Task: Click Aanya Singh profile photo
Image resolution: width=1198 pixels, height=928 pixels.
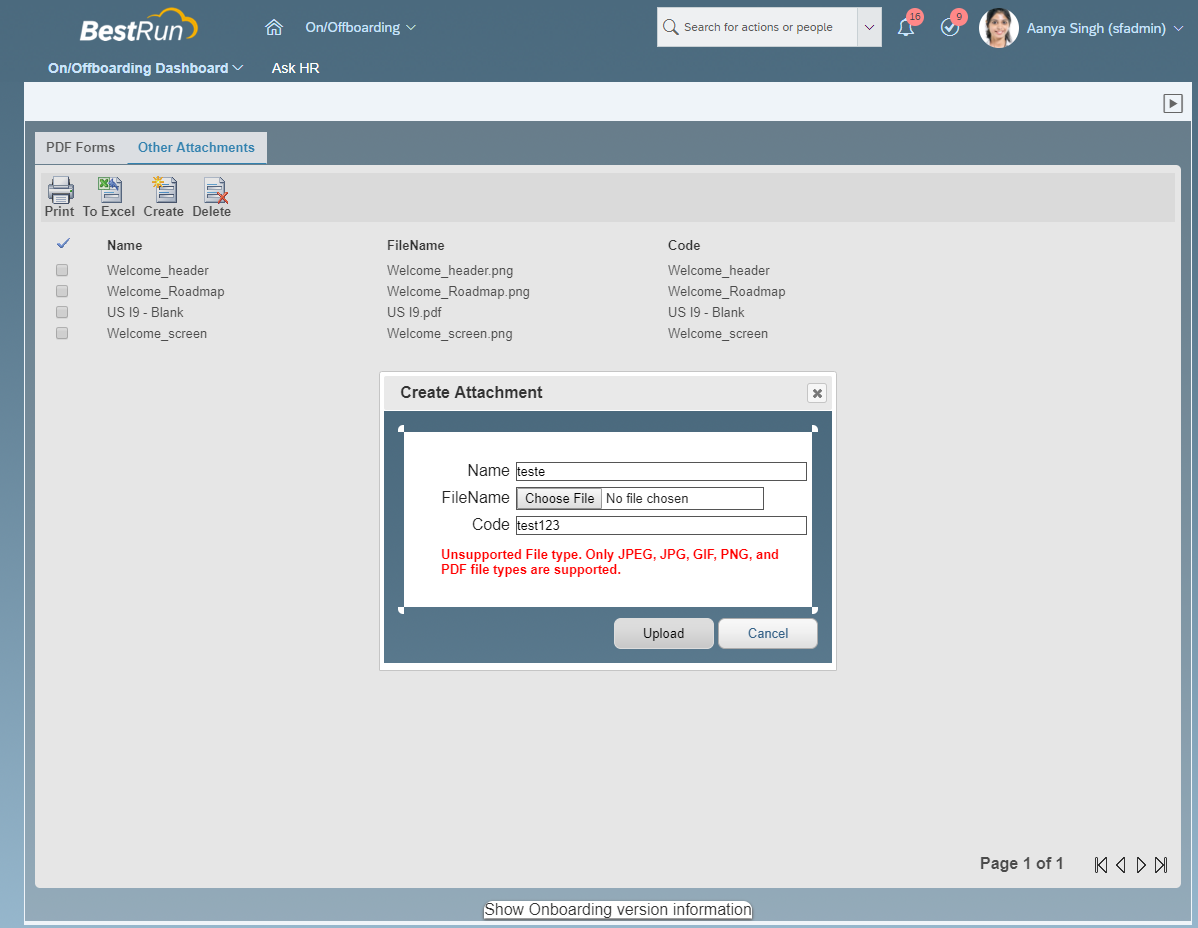Action: 999,28
